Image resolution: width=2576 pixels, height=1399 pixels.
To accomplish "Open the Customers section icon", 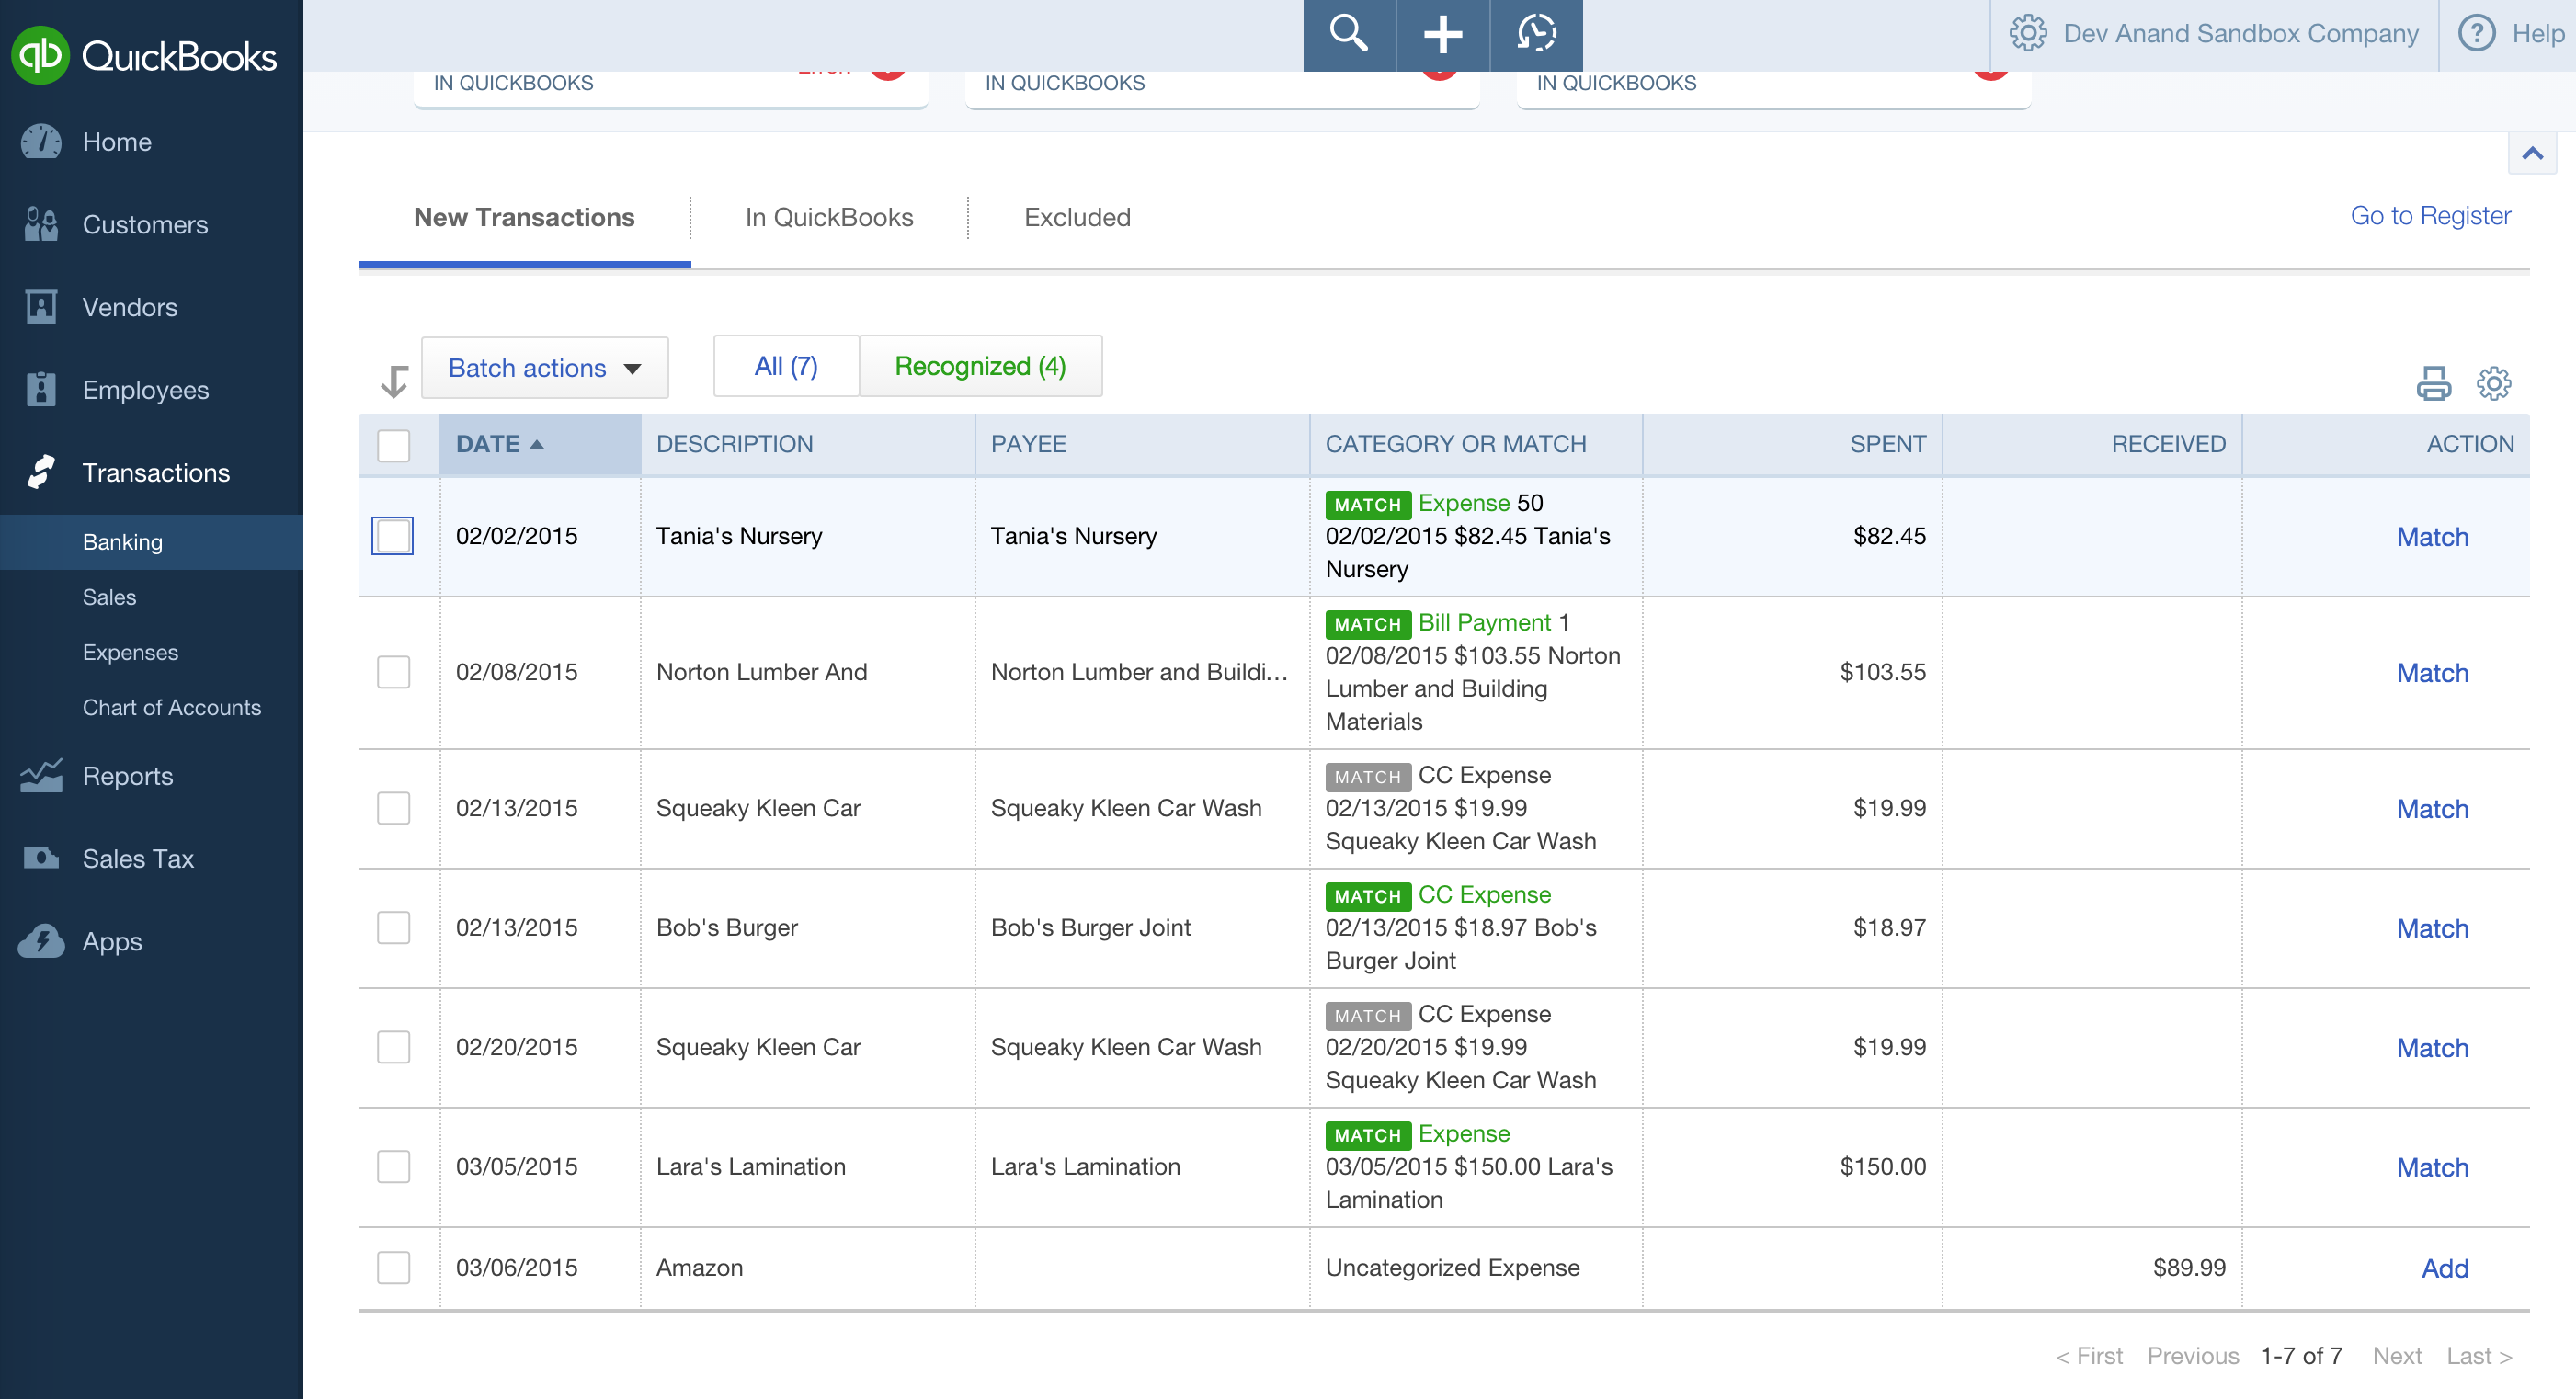I will tap(40, 224).
